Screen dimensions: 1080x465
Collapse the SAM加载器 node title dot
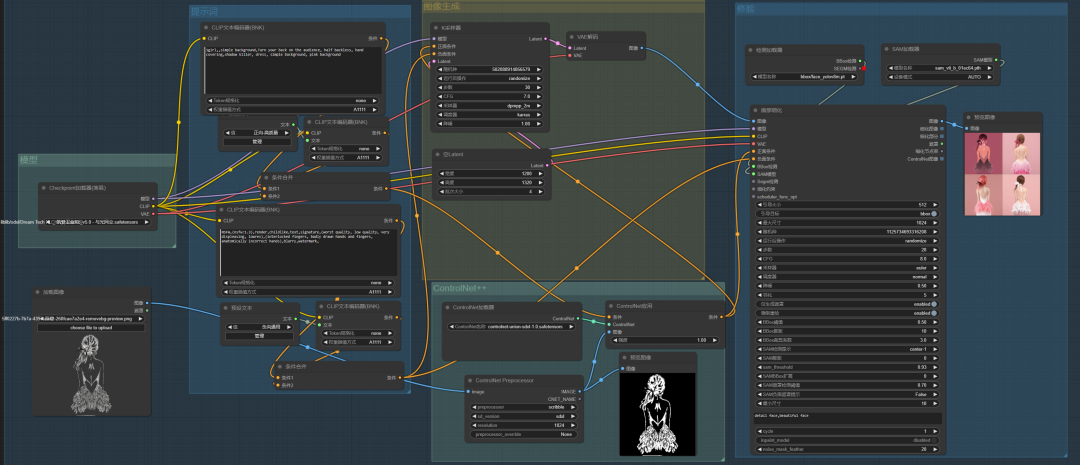[x=888, y=50]
